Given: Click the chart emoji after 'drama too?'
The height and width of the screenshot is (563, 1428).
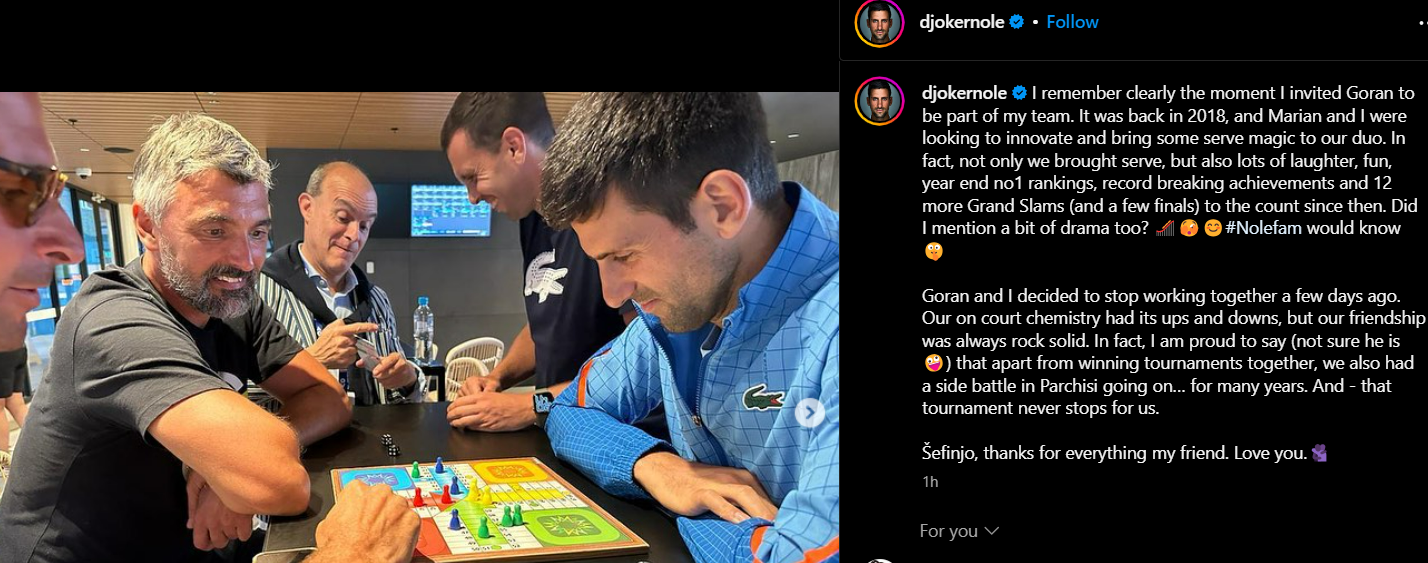Looking at the screenshot, I should (1164, 228).
